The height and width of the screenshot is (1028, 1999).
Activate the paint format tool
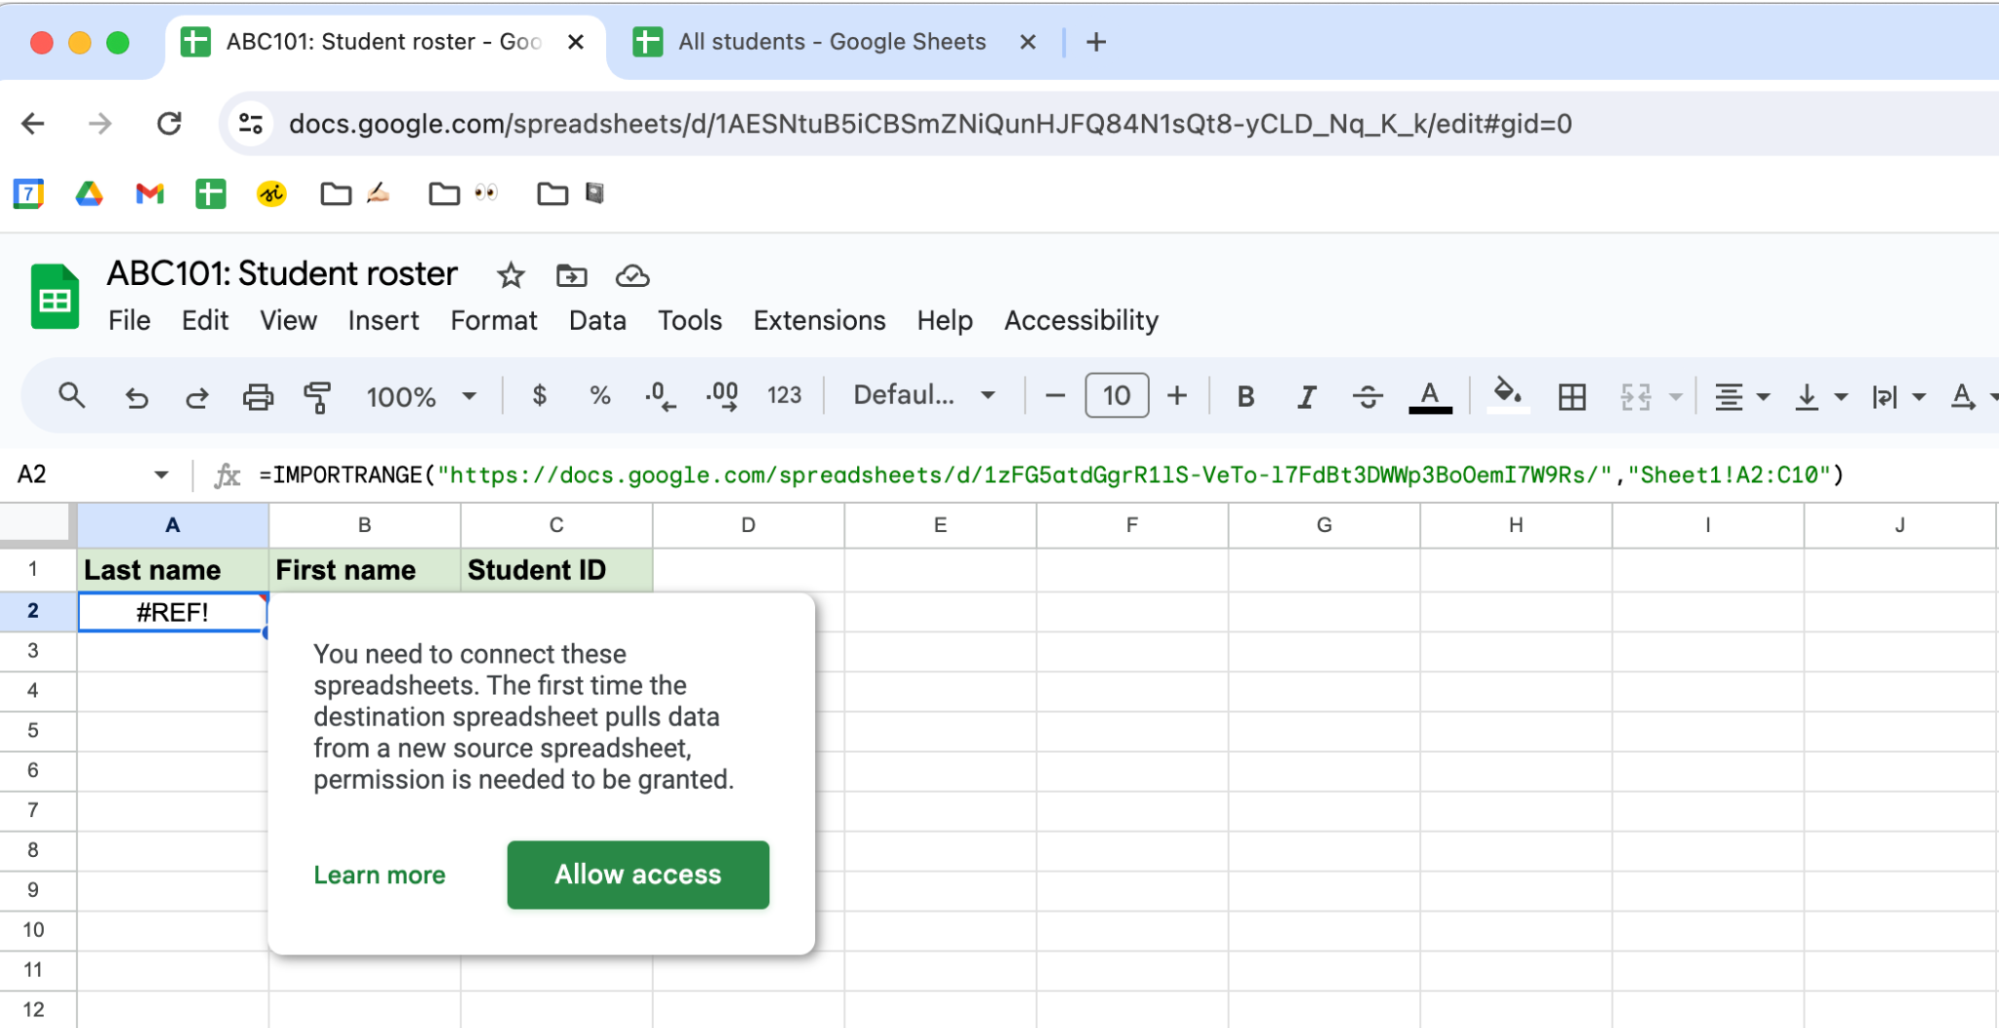317,397
